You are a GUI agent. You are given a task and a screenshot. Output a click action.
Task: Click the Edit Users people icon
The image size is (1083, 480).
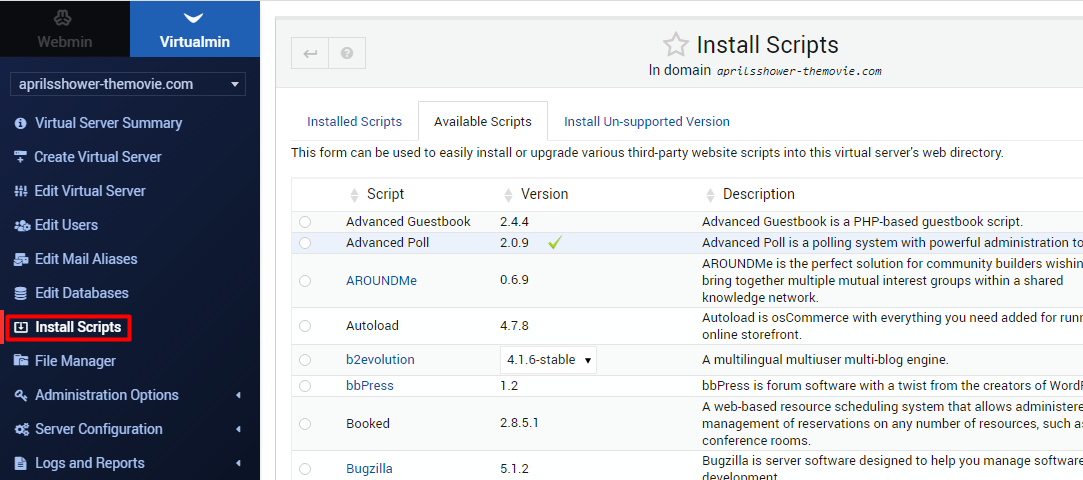click(x=21, y=225)
